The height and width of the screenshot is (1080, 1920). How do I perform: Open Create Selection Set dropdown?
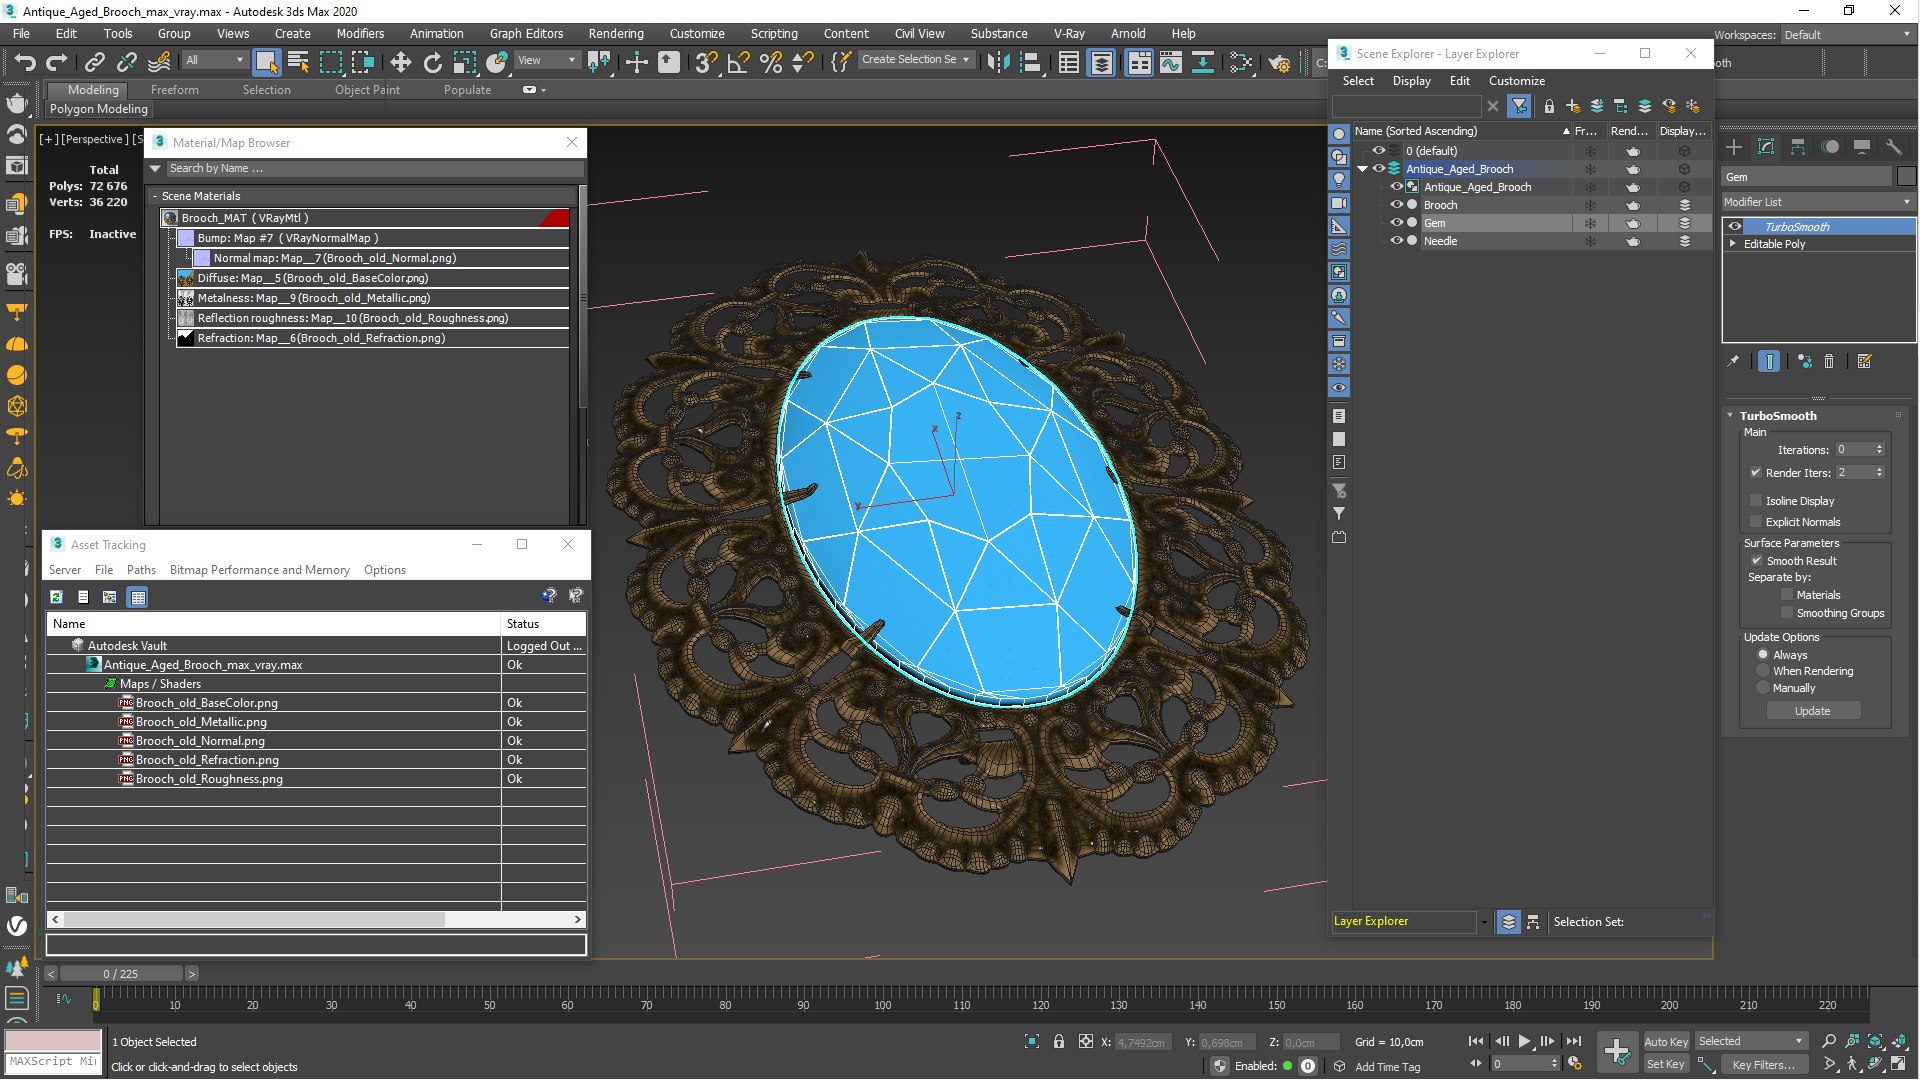[915, 60]
